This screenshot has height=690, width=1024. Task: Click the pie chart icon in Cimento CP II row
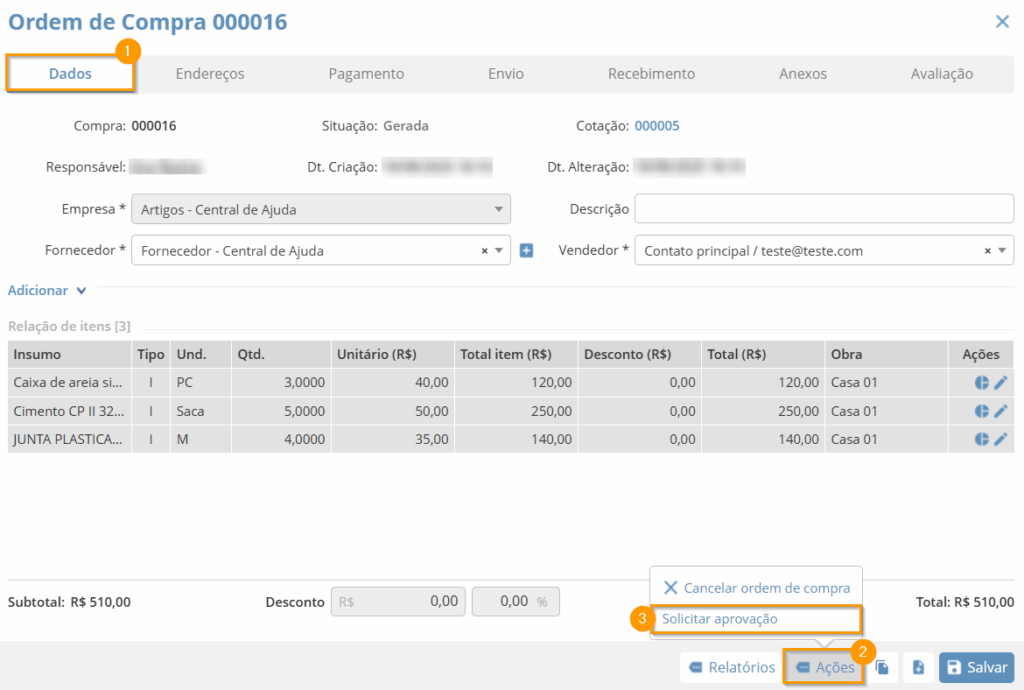[x=981, y=411]
